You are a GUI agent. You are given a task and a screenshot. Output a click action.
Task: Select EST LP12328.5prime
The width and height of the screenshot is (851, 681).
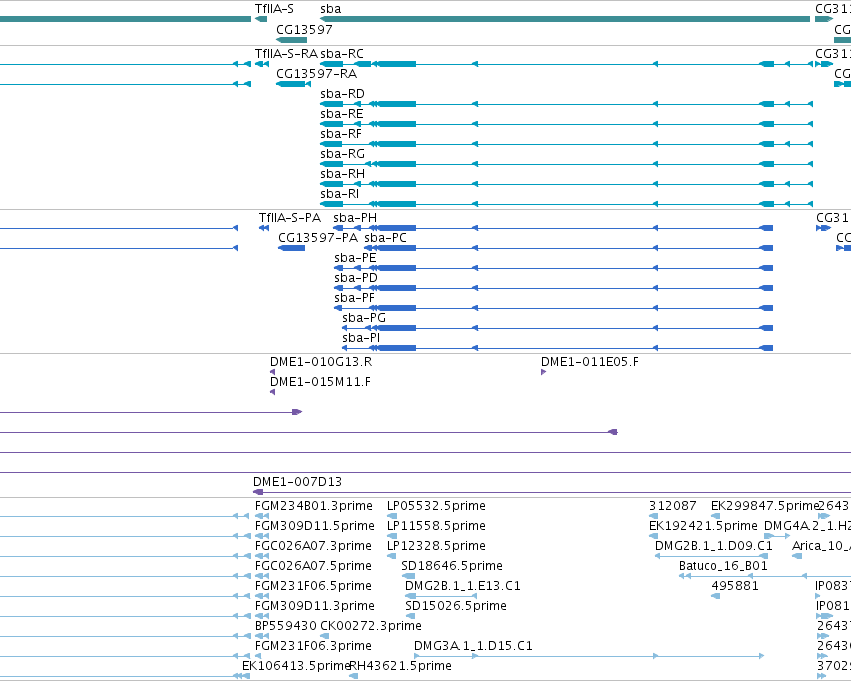pos(436,546)
